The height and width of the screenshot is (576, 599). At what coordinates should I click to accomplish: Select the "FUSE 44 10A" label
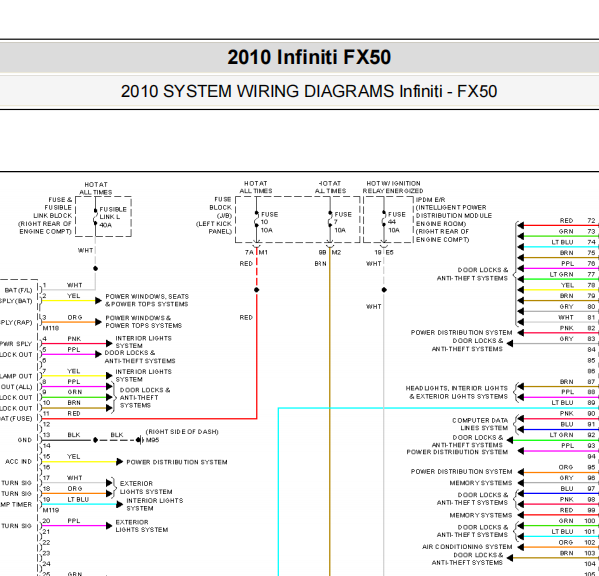(x=397, y=222)
